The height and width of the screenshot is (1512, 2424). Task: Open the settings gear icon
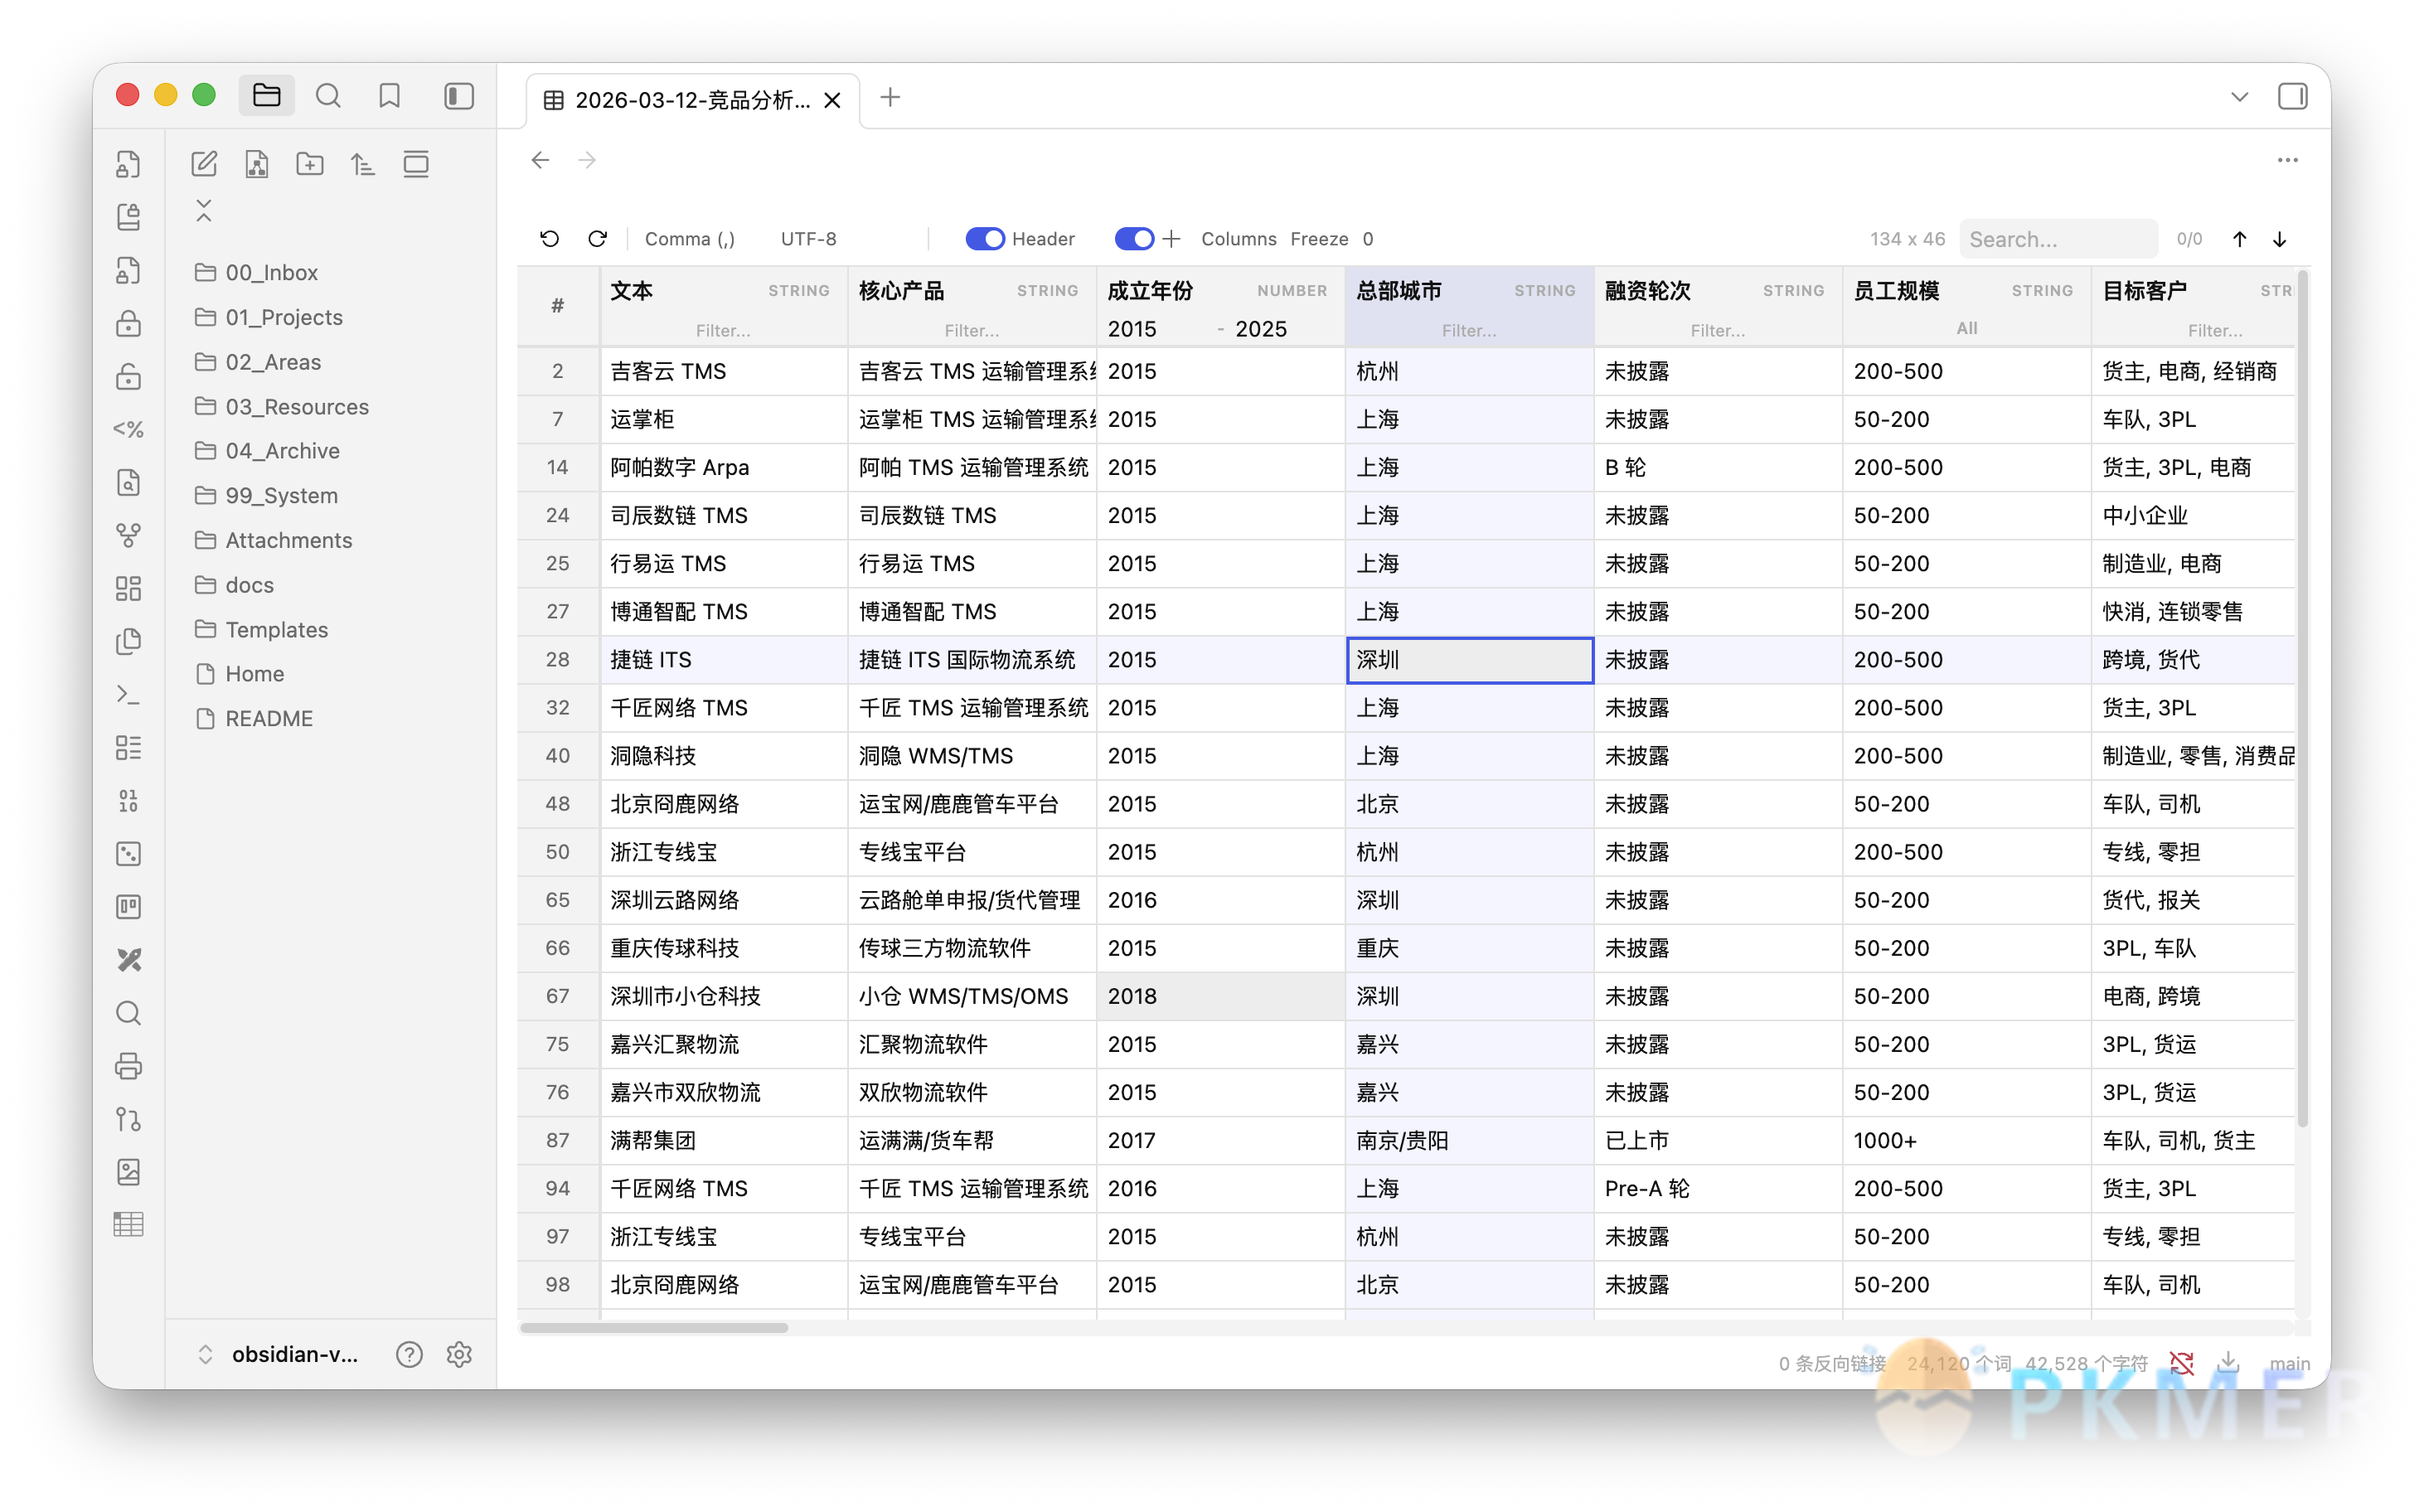pos(459,1355)
